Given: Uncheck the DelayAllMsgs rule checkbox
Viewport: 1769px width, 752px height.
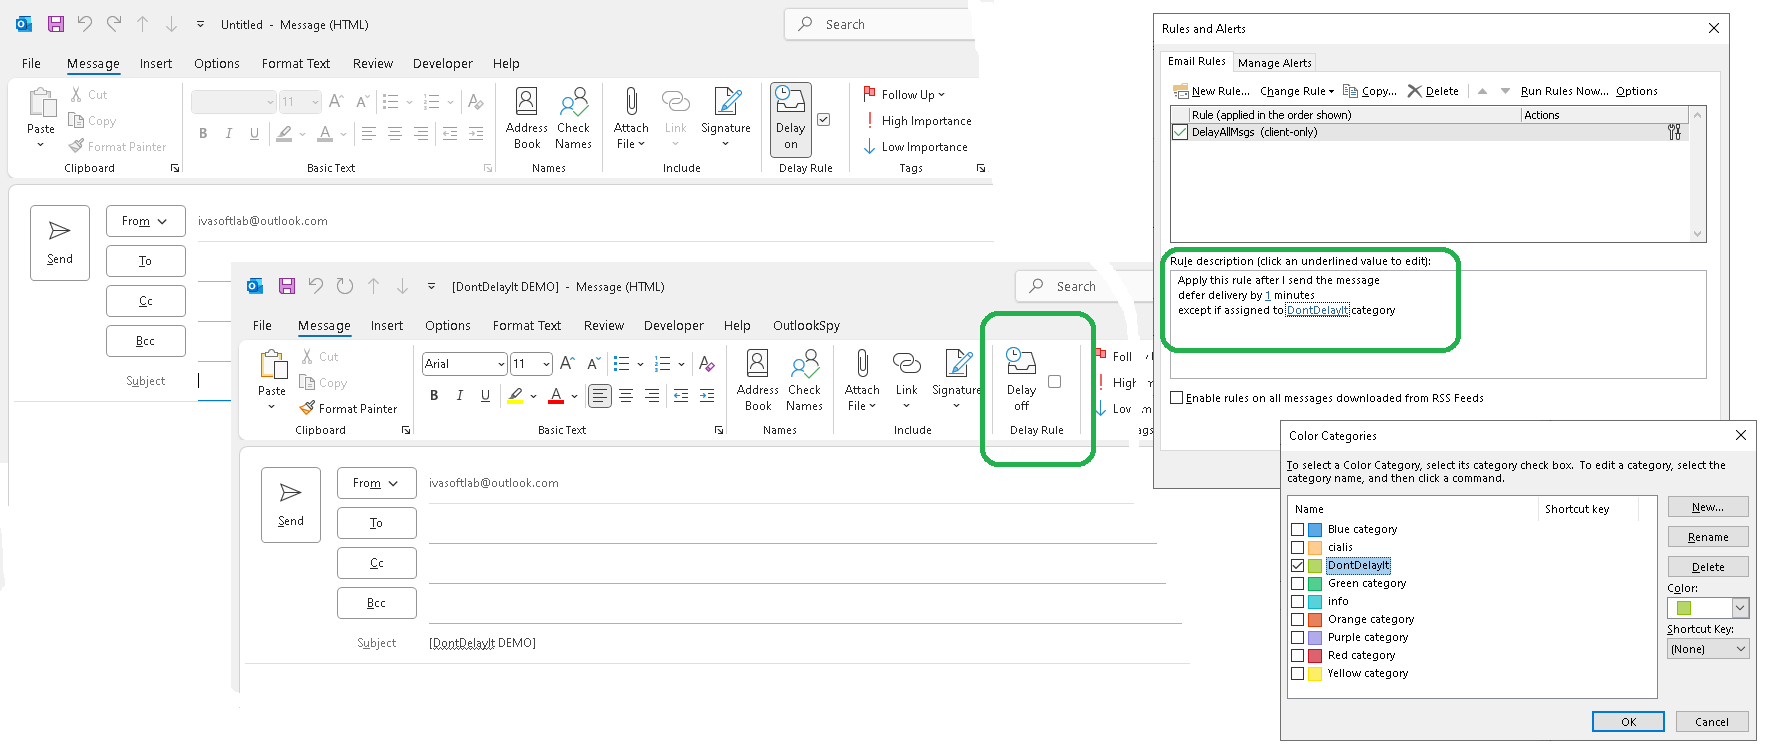Looking at the screenshot, I should [x=1181, y=132].
